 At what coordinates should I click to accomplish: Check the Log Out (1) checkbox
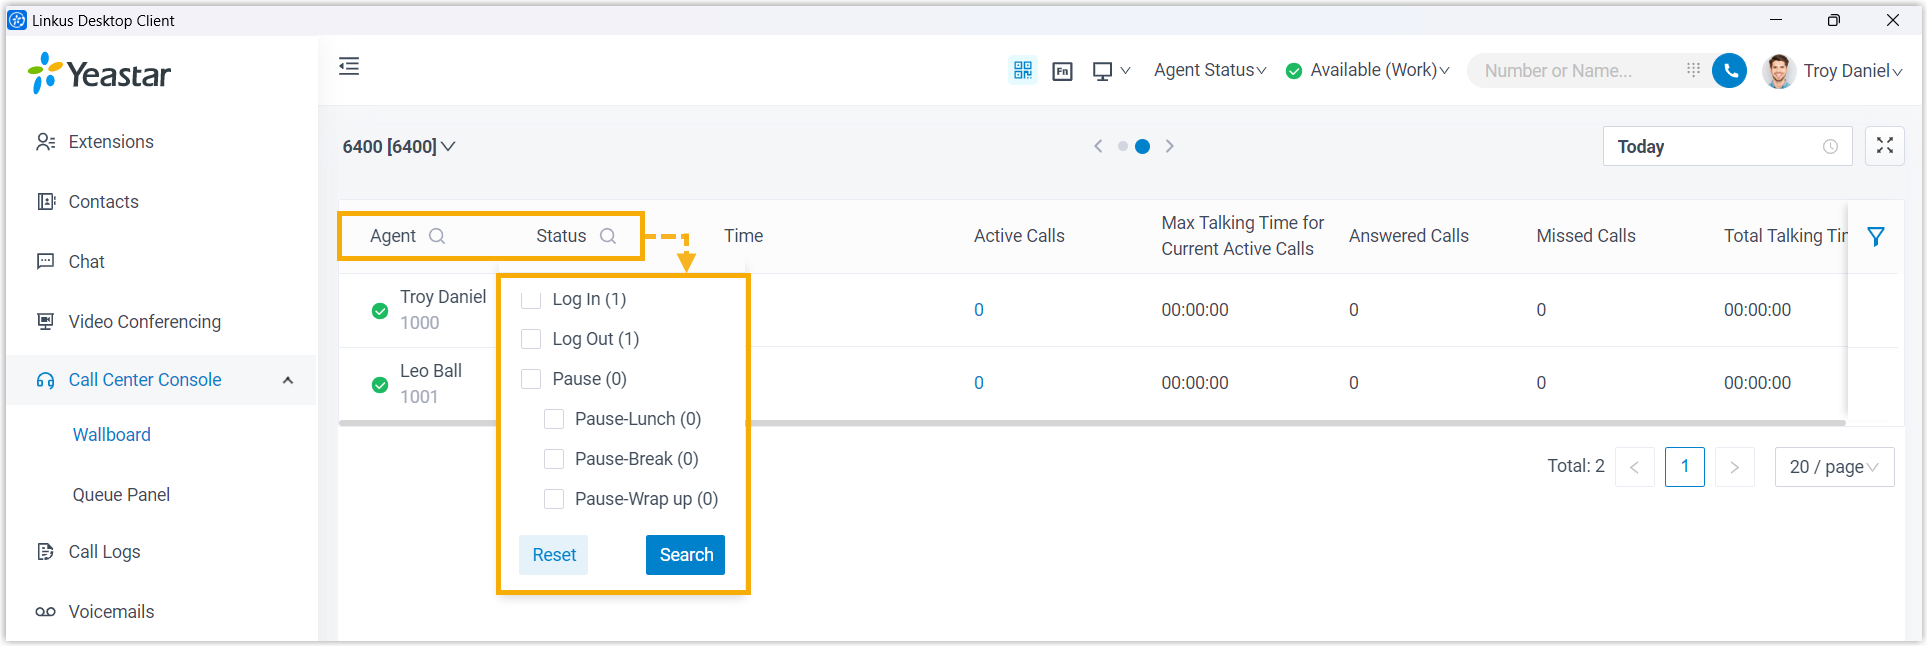click(x=531, y=339)
